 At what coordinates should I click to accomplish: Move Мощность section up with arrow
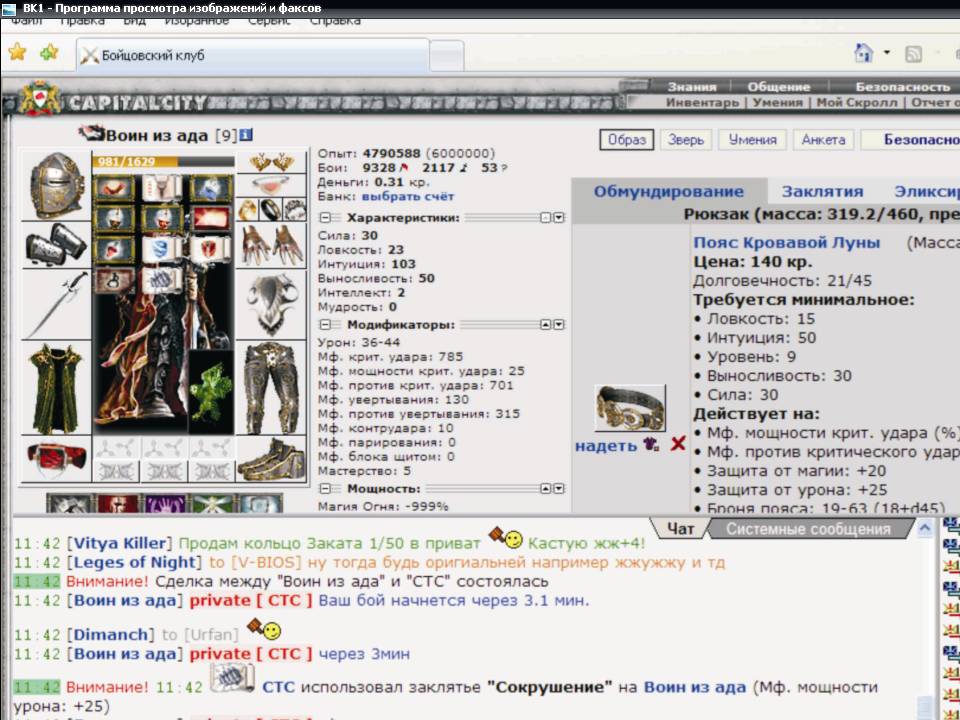[x=546, y=489]
